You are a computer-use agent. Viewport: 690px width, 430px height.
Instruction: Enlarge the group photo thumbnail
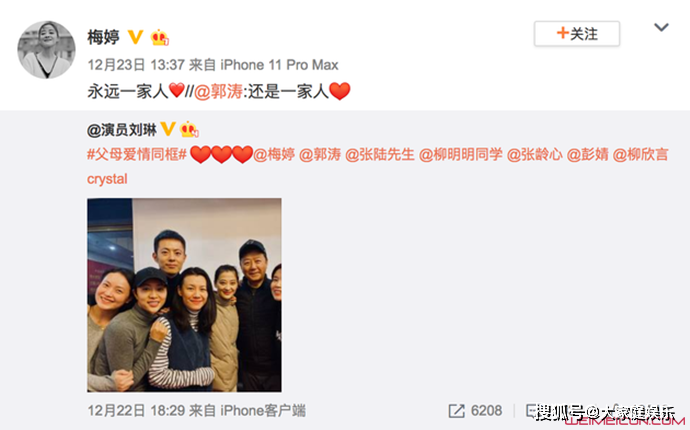[184, 295]
